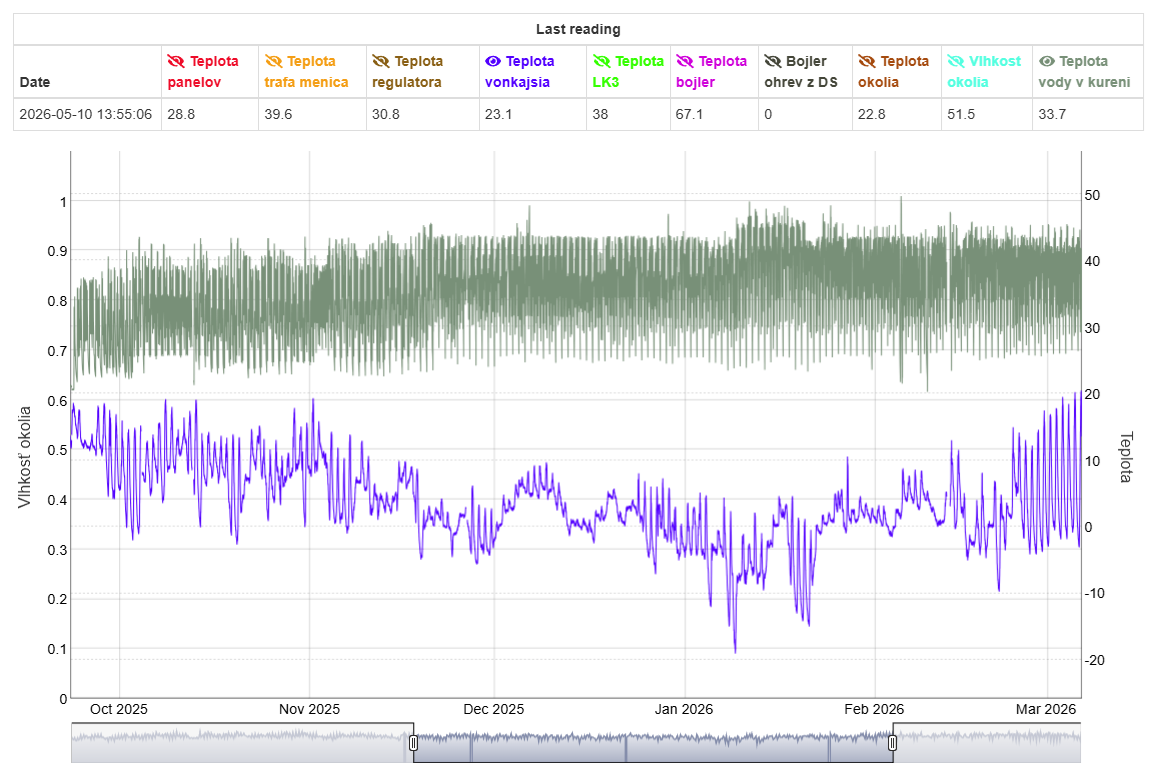Image resolution: width=1149 pixels, height=773 pixels.
Task: Click the Teplota right axis title
Action: pyautogui.click(x=1126, y=457)
